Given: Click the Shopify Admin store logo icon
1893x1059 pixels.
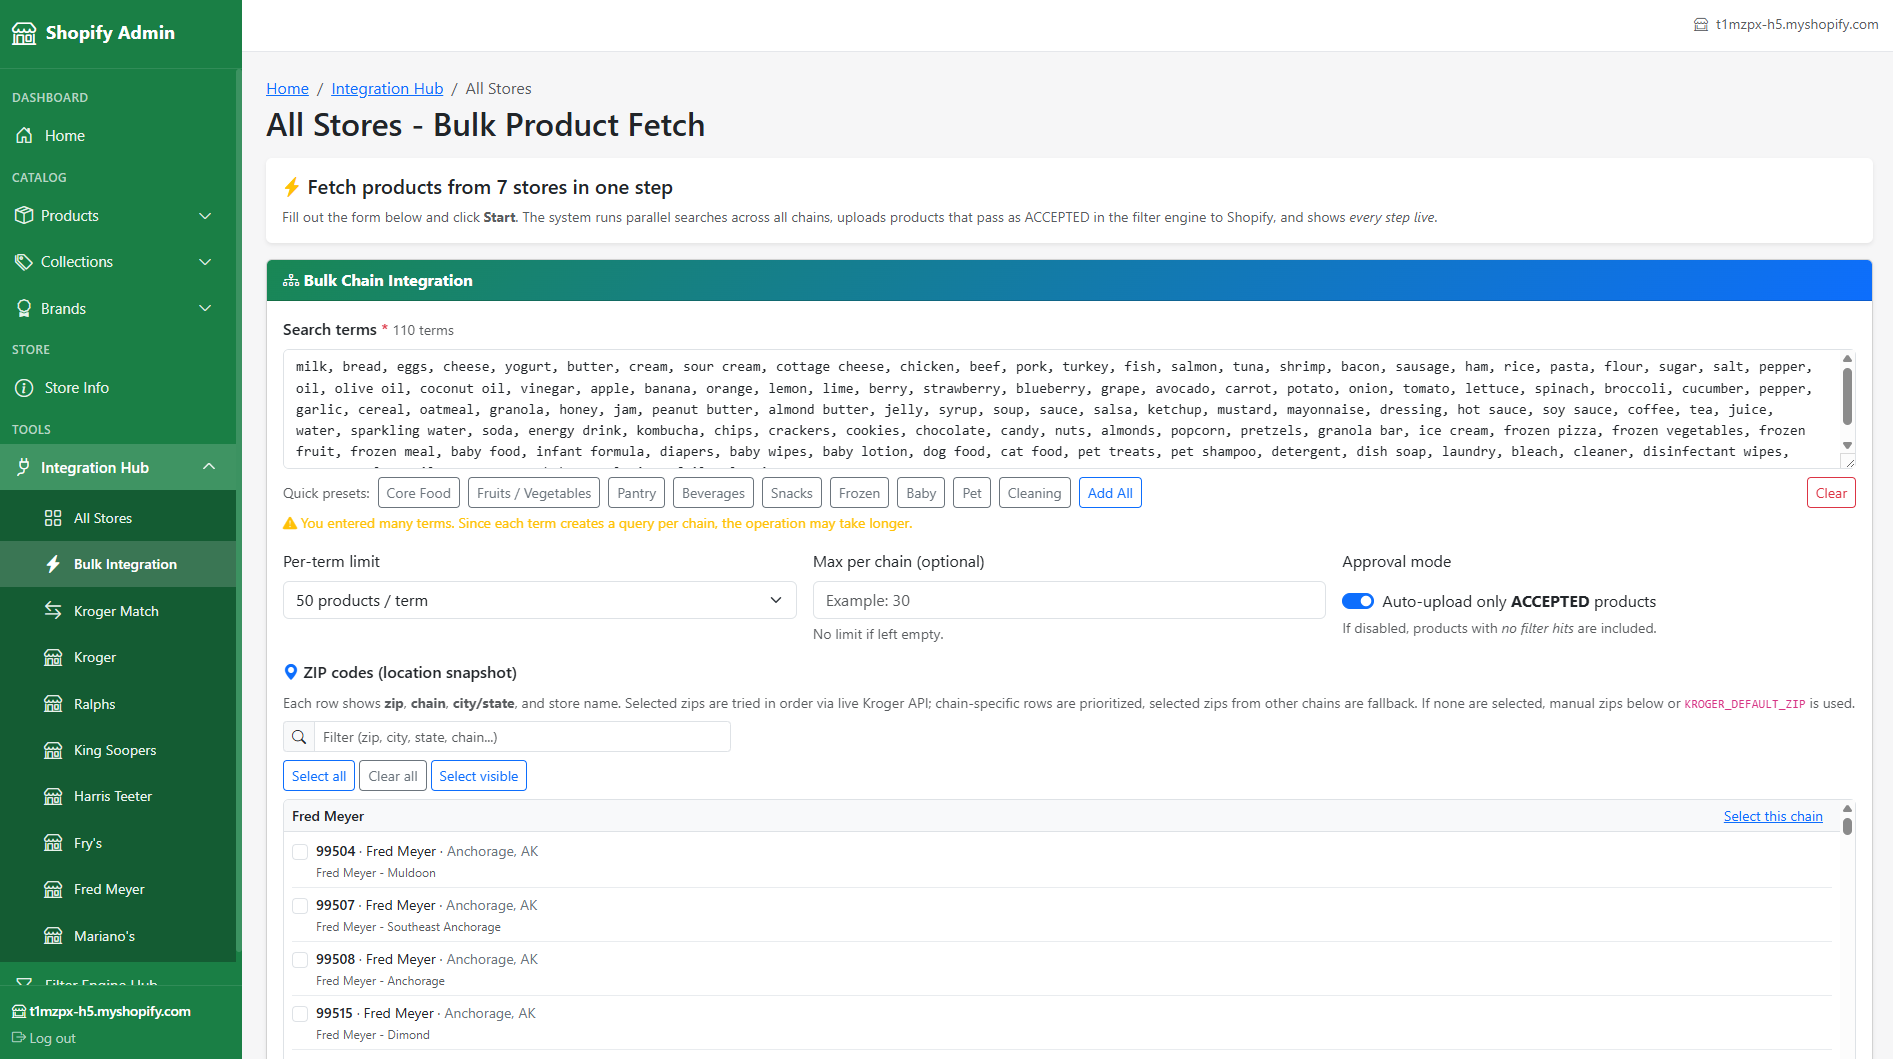Looking at the screenshot, I should pos(24,33).
